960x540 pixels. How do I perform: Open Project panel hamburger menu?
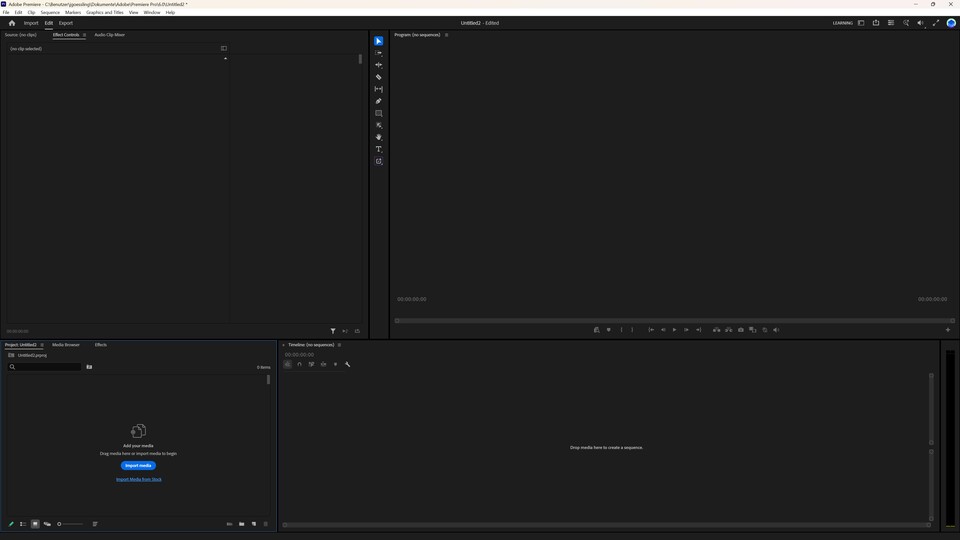click(42, 345)
